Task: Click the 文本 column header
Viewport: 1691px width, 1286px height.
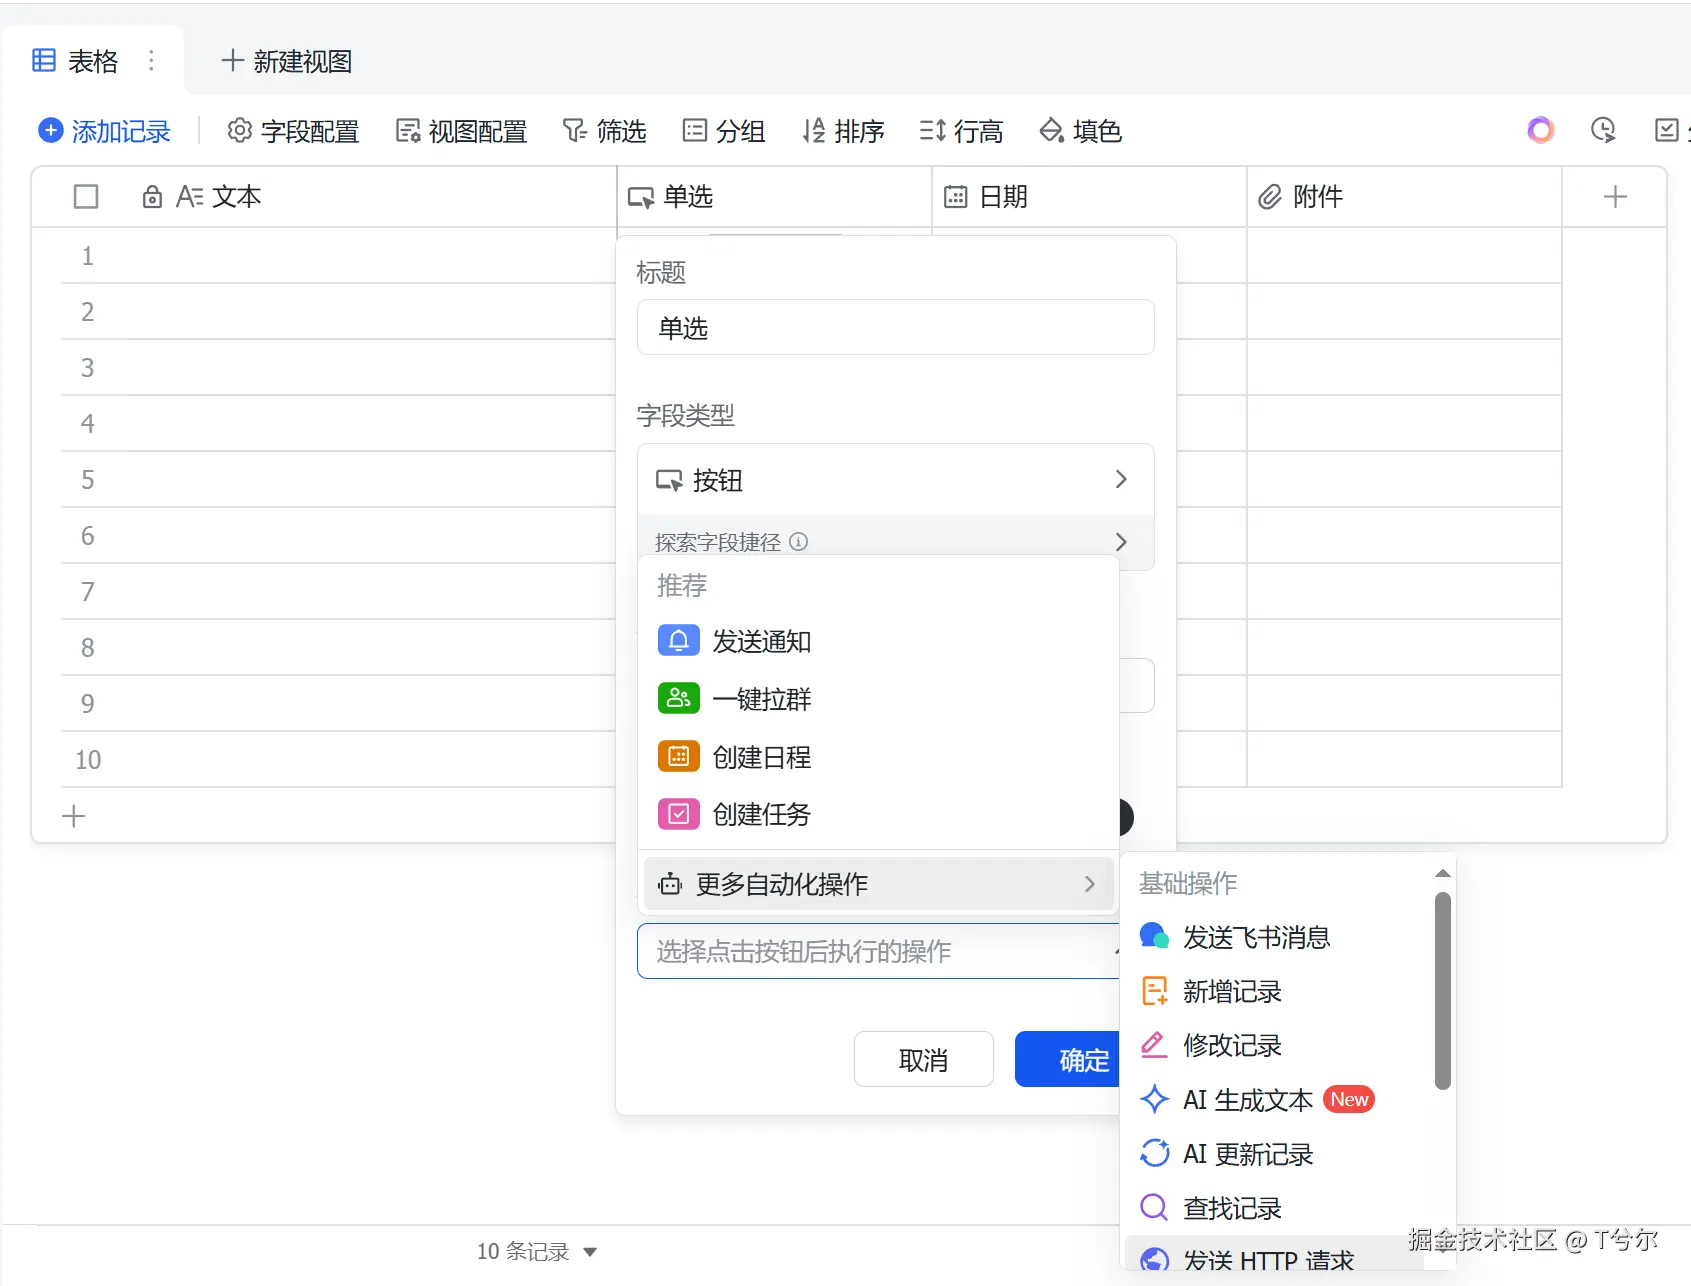Action: [324, 197]
